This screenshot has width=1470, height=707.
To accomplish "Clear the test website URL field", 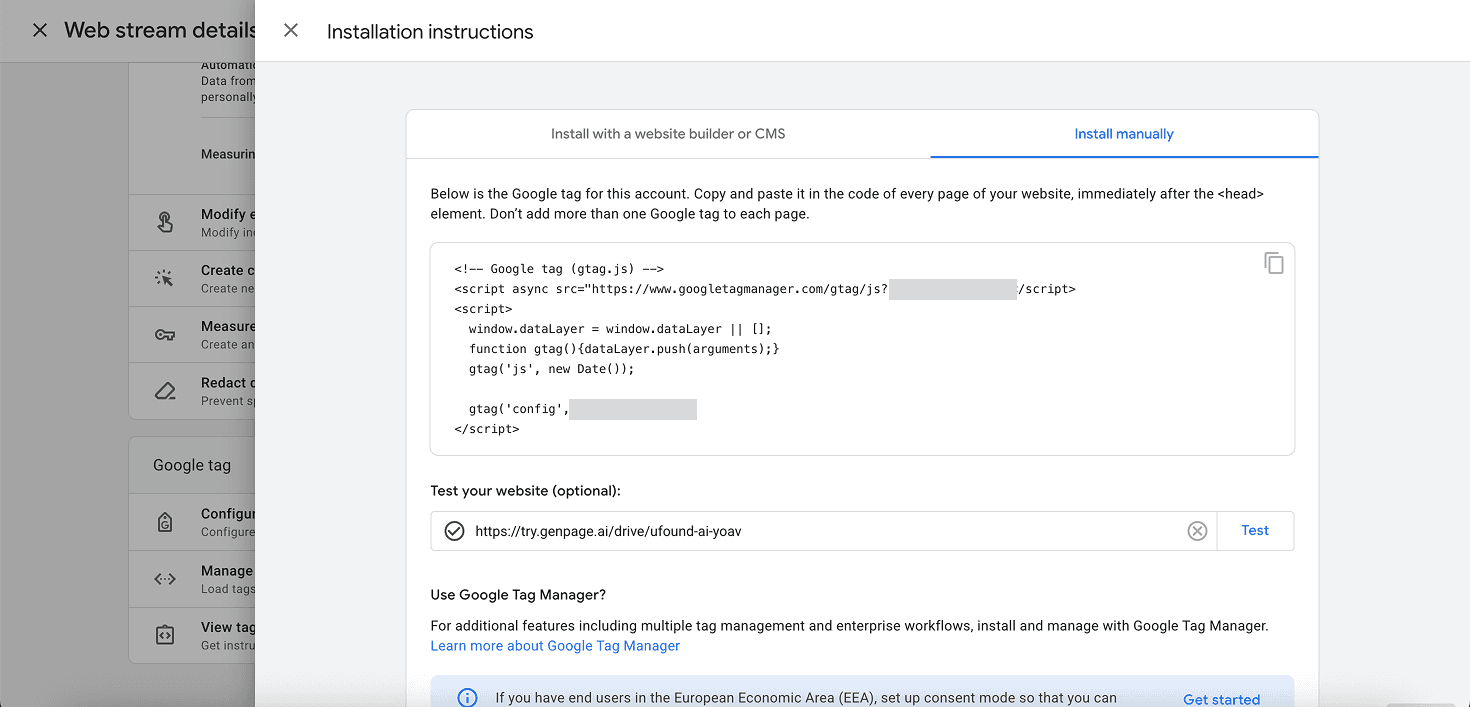I will coord(1197,531).
